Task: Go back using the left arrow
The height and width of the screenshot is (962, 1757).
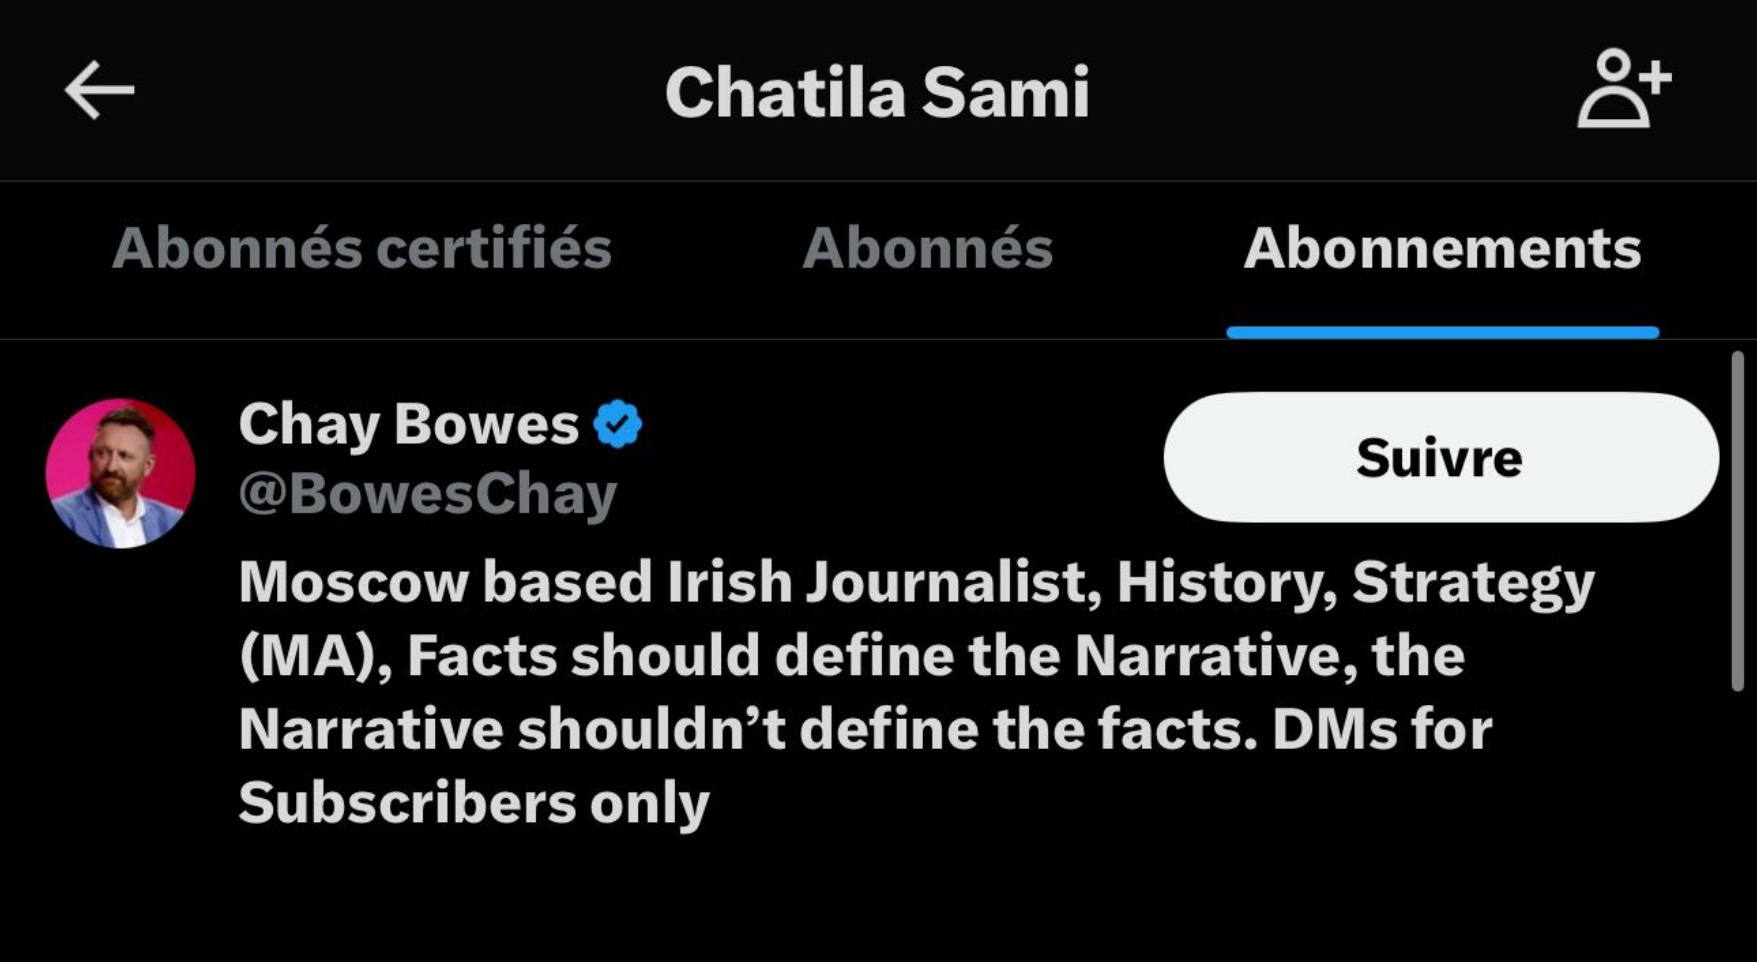Action: [99, 90]
